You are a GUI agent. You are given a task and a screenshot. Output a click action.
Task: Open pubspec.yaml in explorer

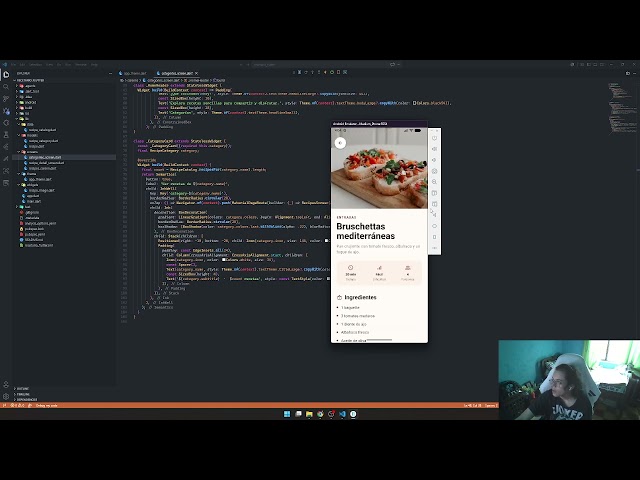(x=35, y=234)
